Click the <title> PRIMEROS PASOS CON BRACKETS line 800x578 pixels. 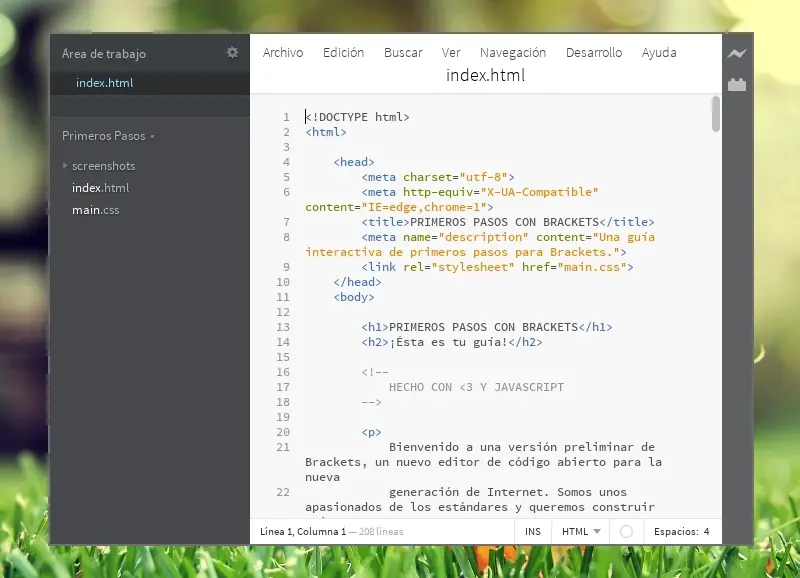508,222
